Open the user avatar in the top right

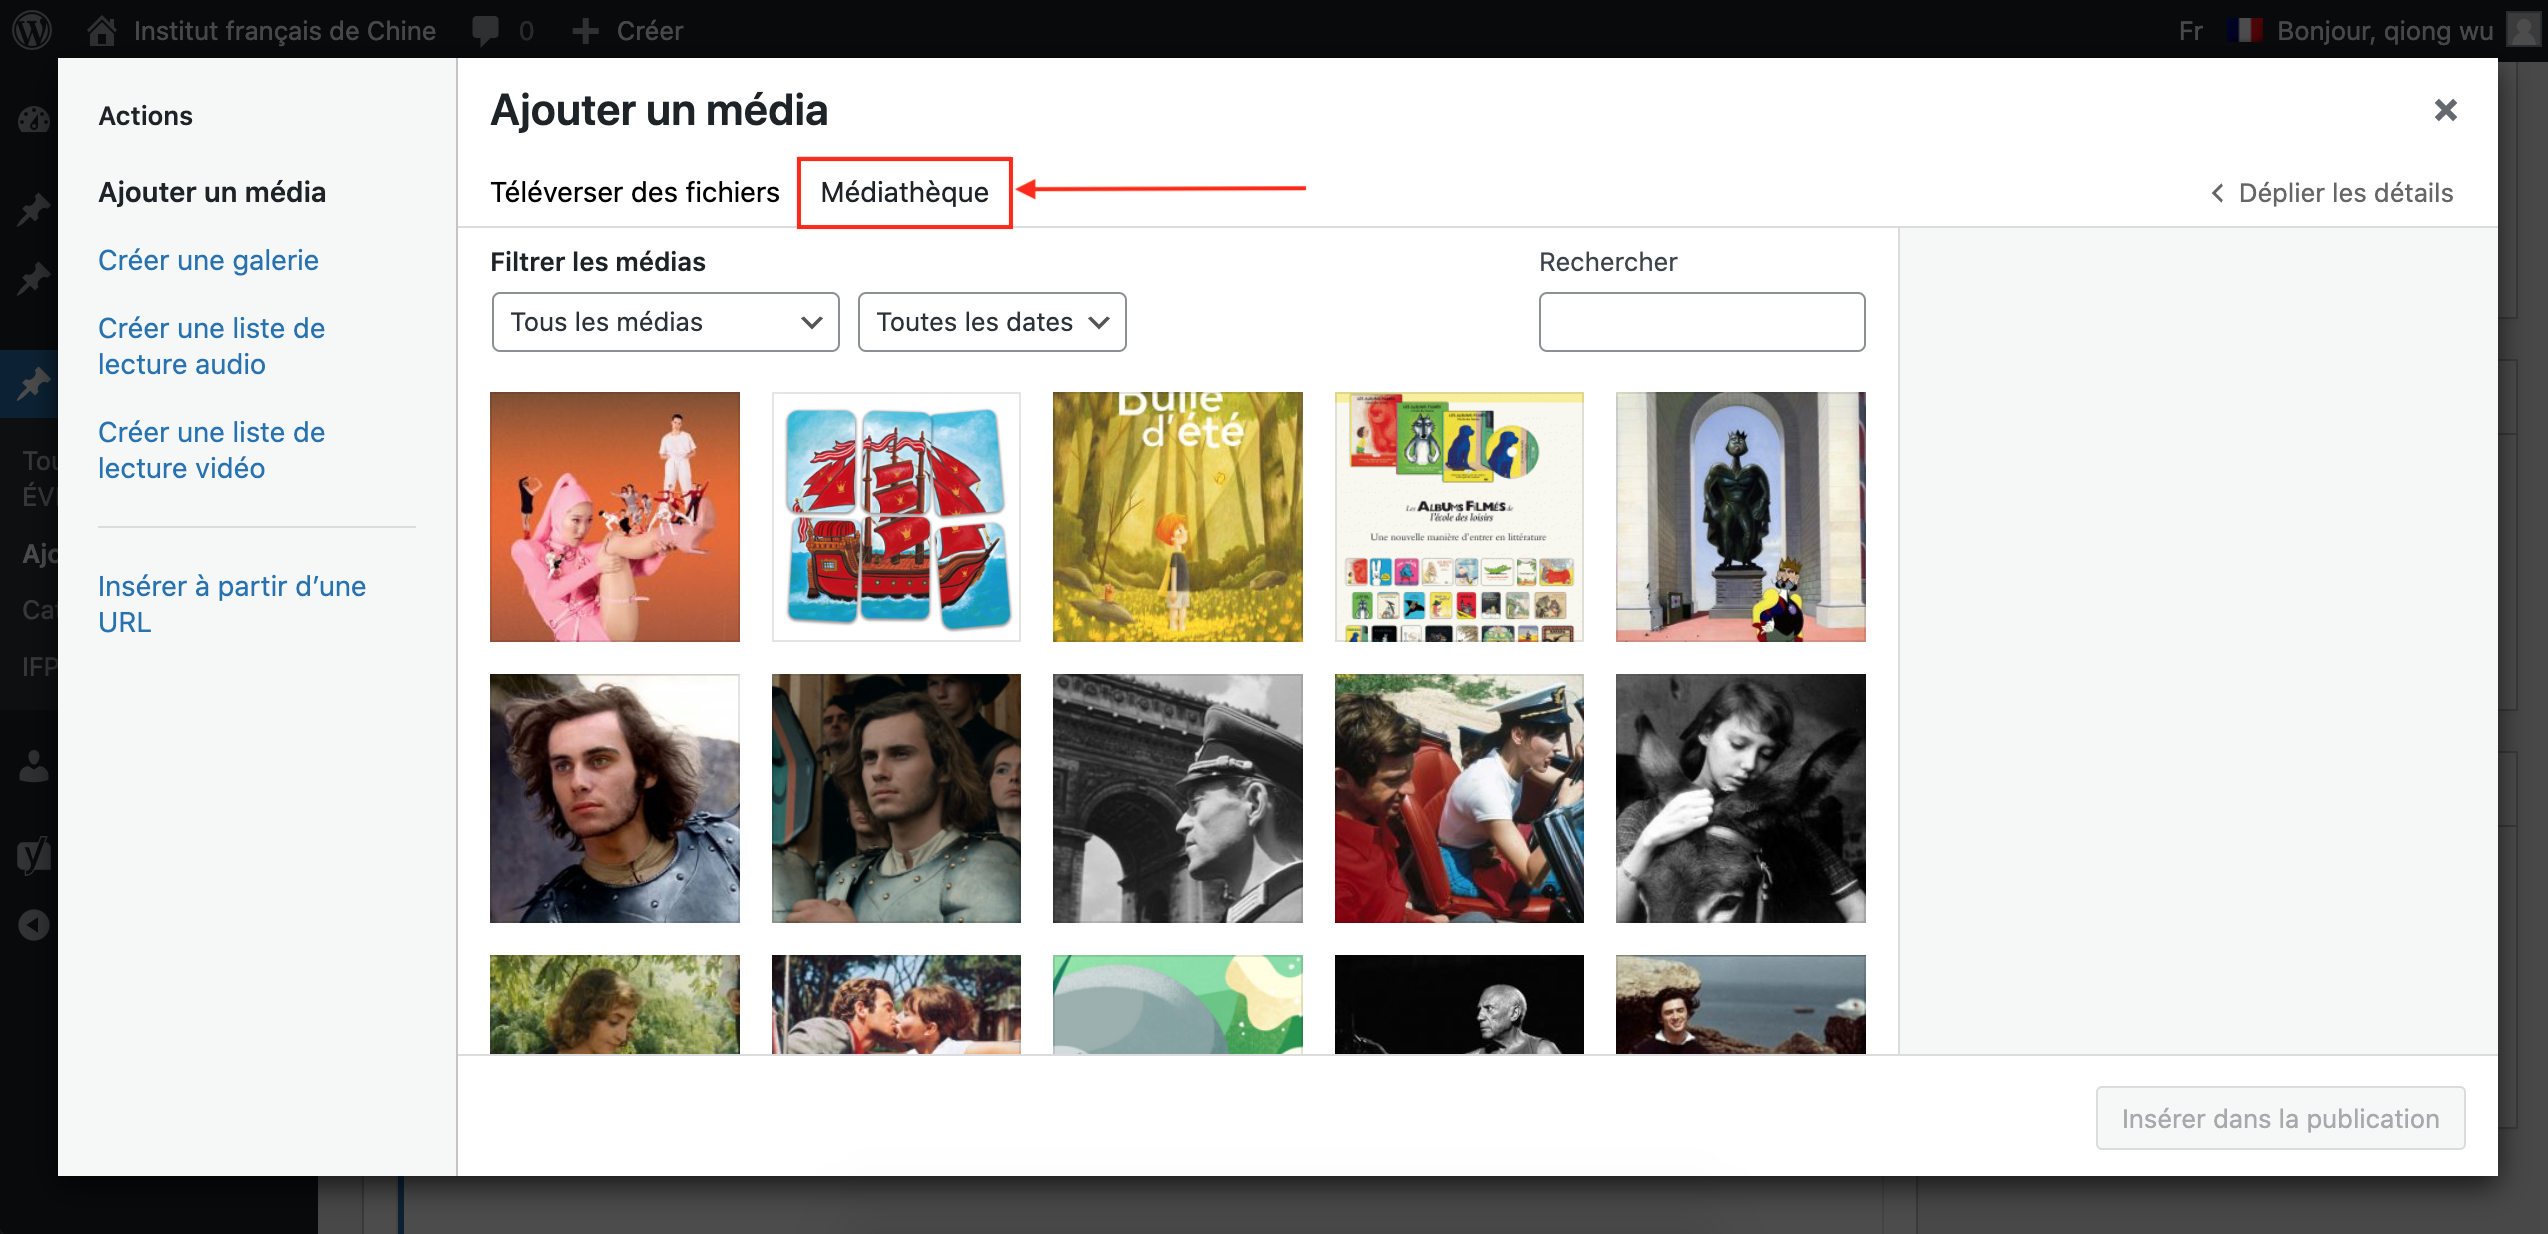[x=2523, y=30]
